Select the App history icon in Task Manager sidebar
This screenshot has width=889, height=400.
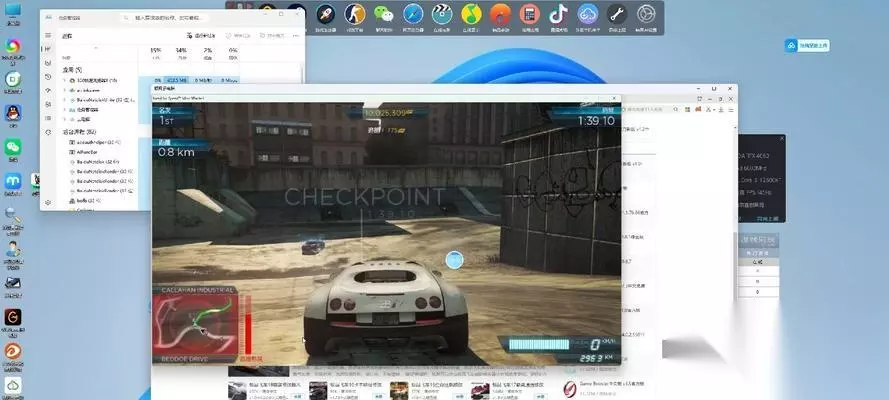(48, 77)
